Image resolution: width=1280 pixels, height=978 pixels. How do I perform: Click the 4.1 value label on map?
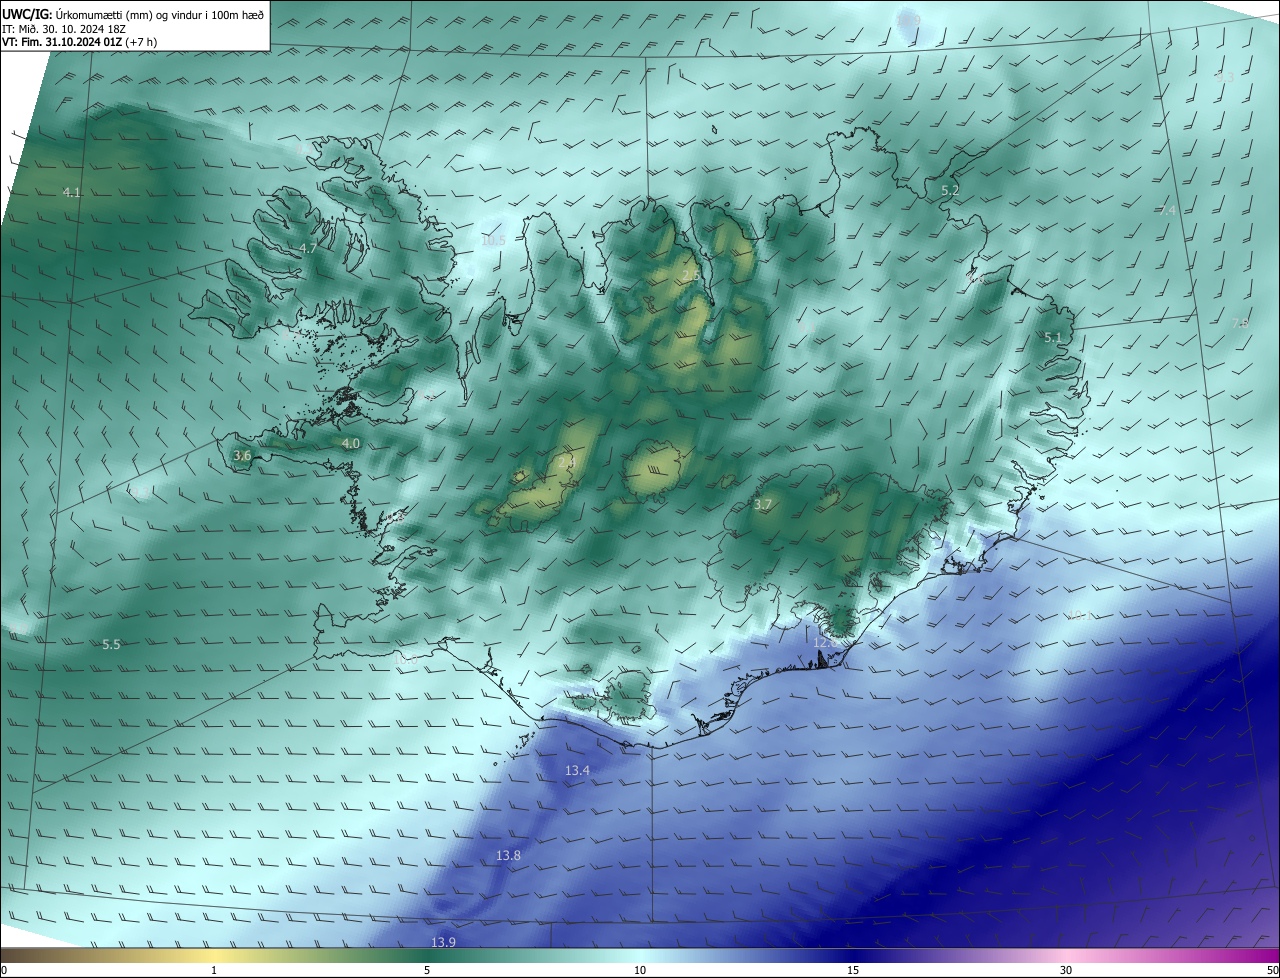[71, 192]
